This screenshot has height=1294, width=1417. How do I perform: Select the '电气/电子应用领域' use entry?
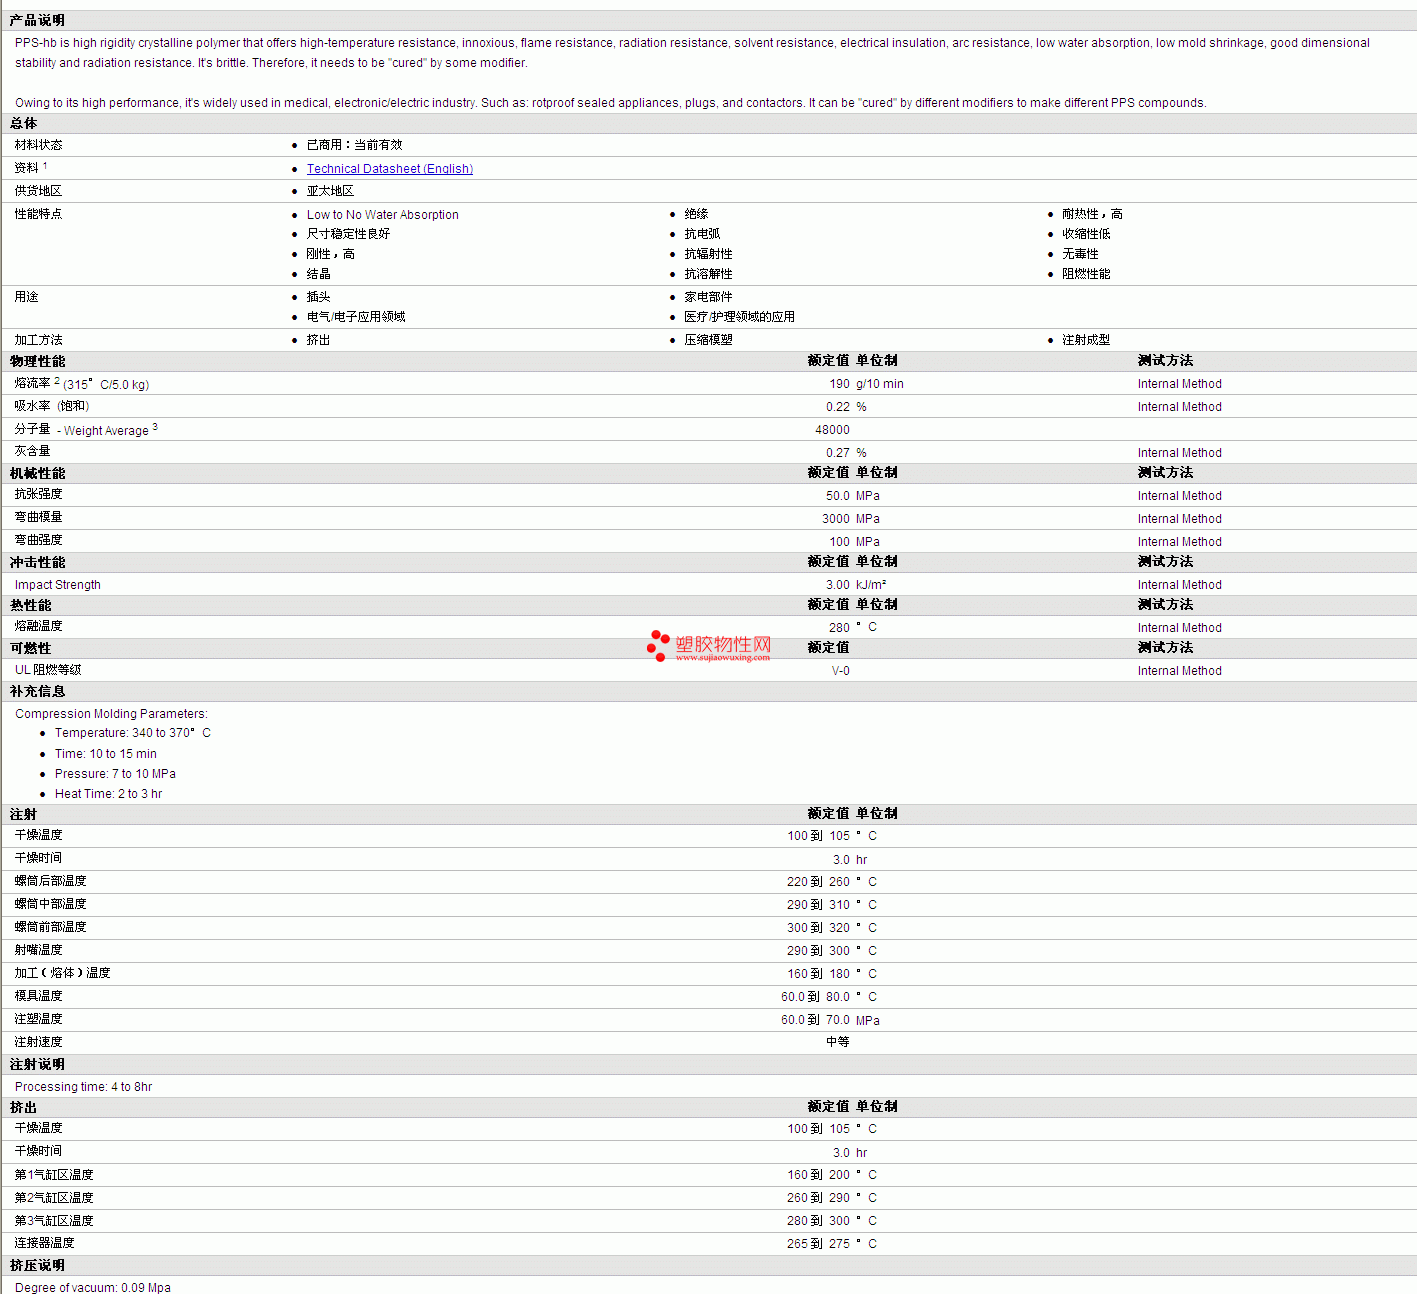point(356,317)
